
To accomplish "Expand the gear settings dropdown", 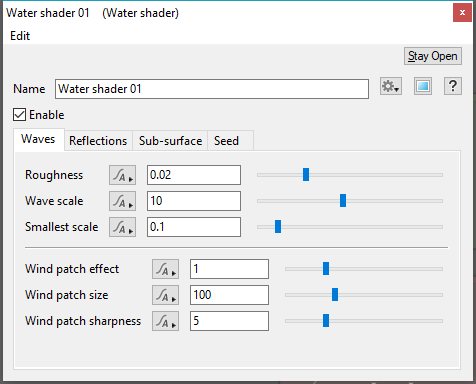I will [391, 87].
